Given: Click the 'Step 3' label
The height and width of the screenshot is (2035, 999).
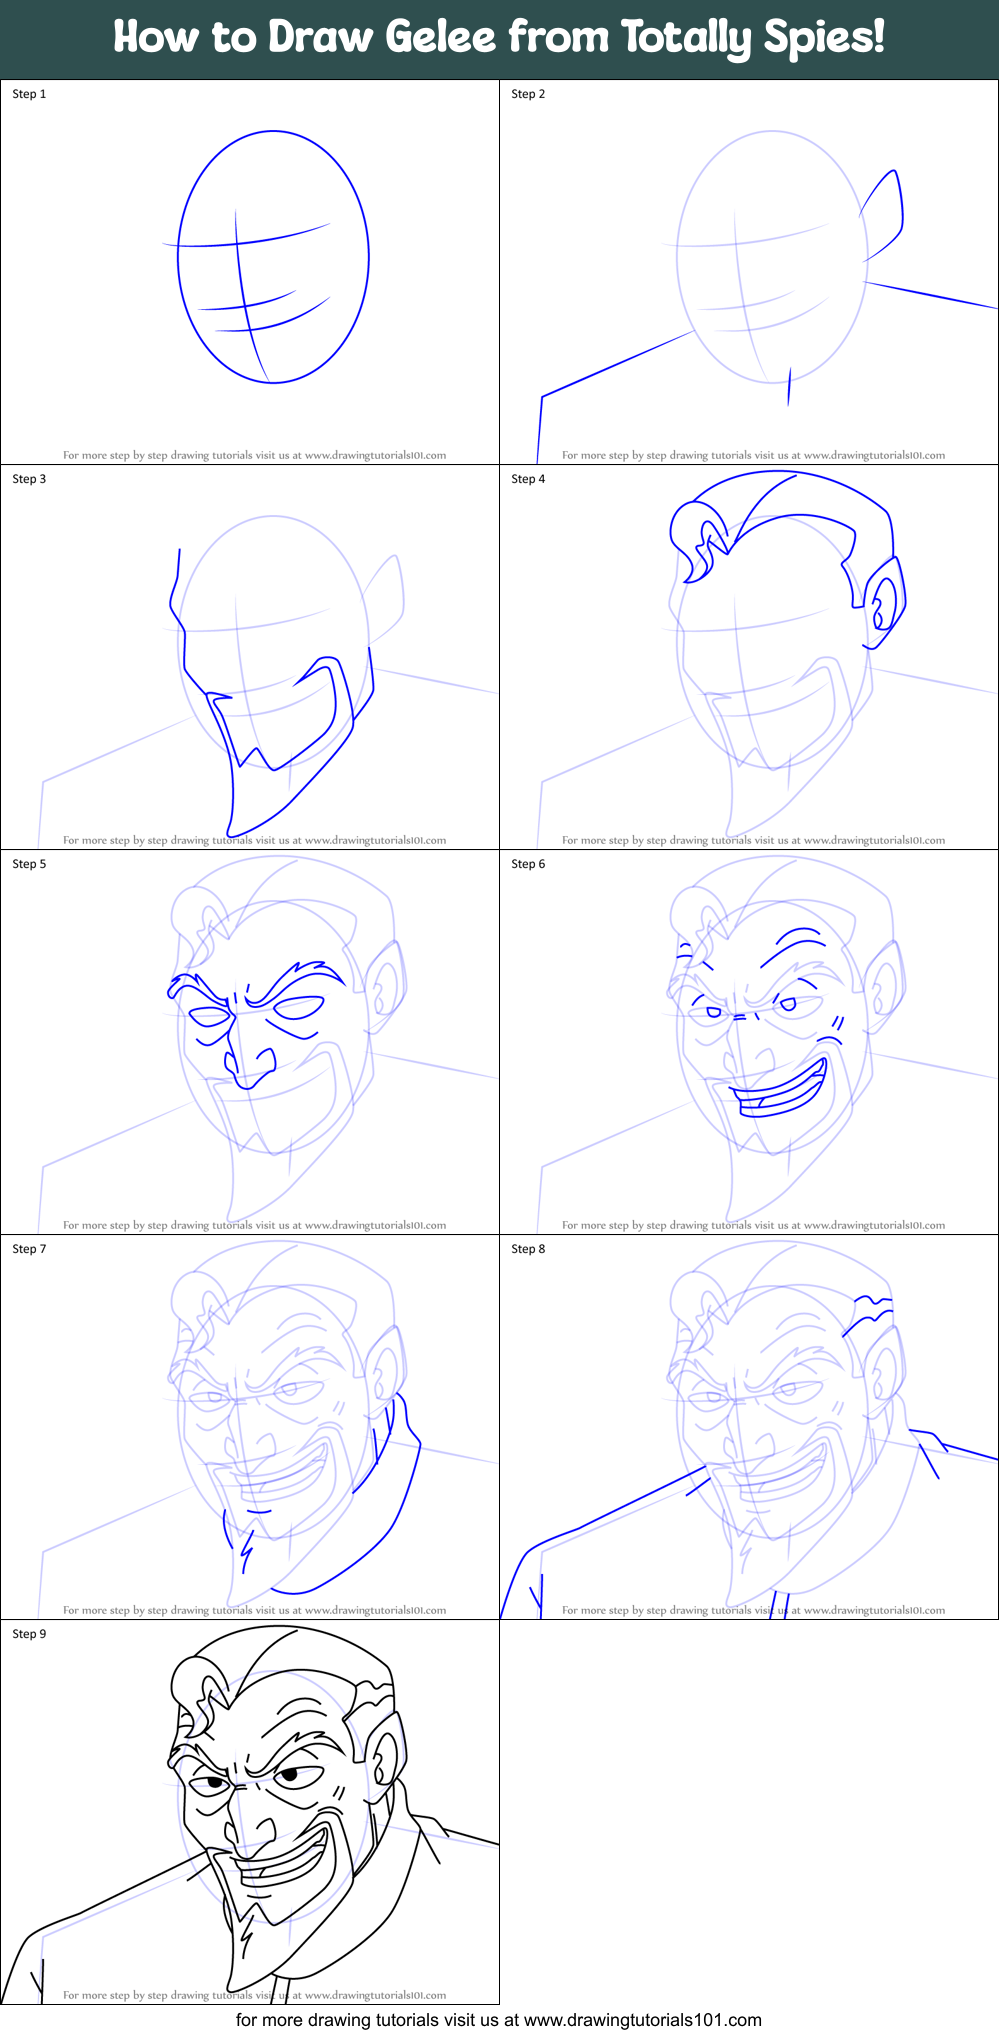Looking at the screenshot, I should pos(29,479).
